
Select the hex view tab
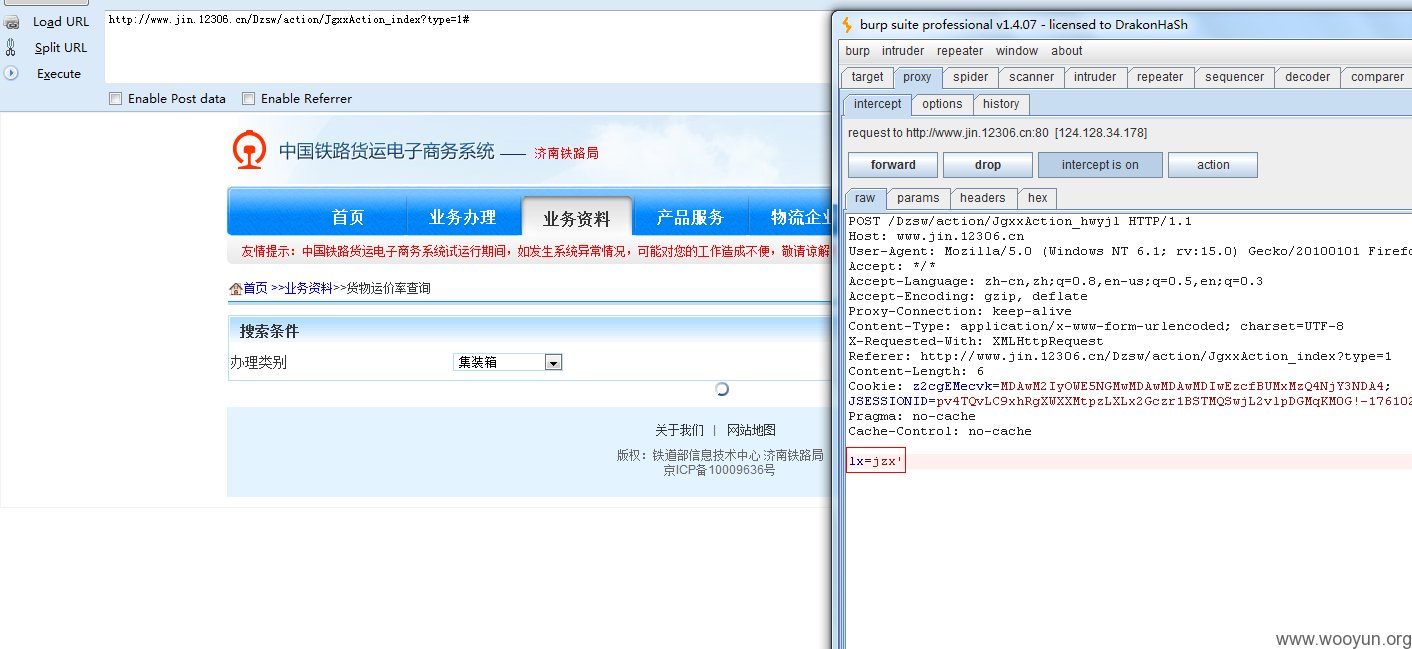pos(1037,198)
